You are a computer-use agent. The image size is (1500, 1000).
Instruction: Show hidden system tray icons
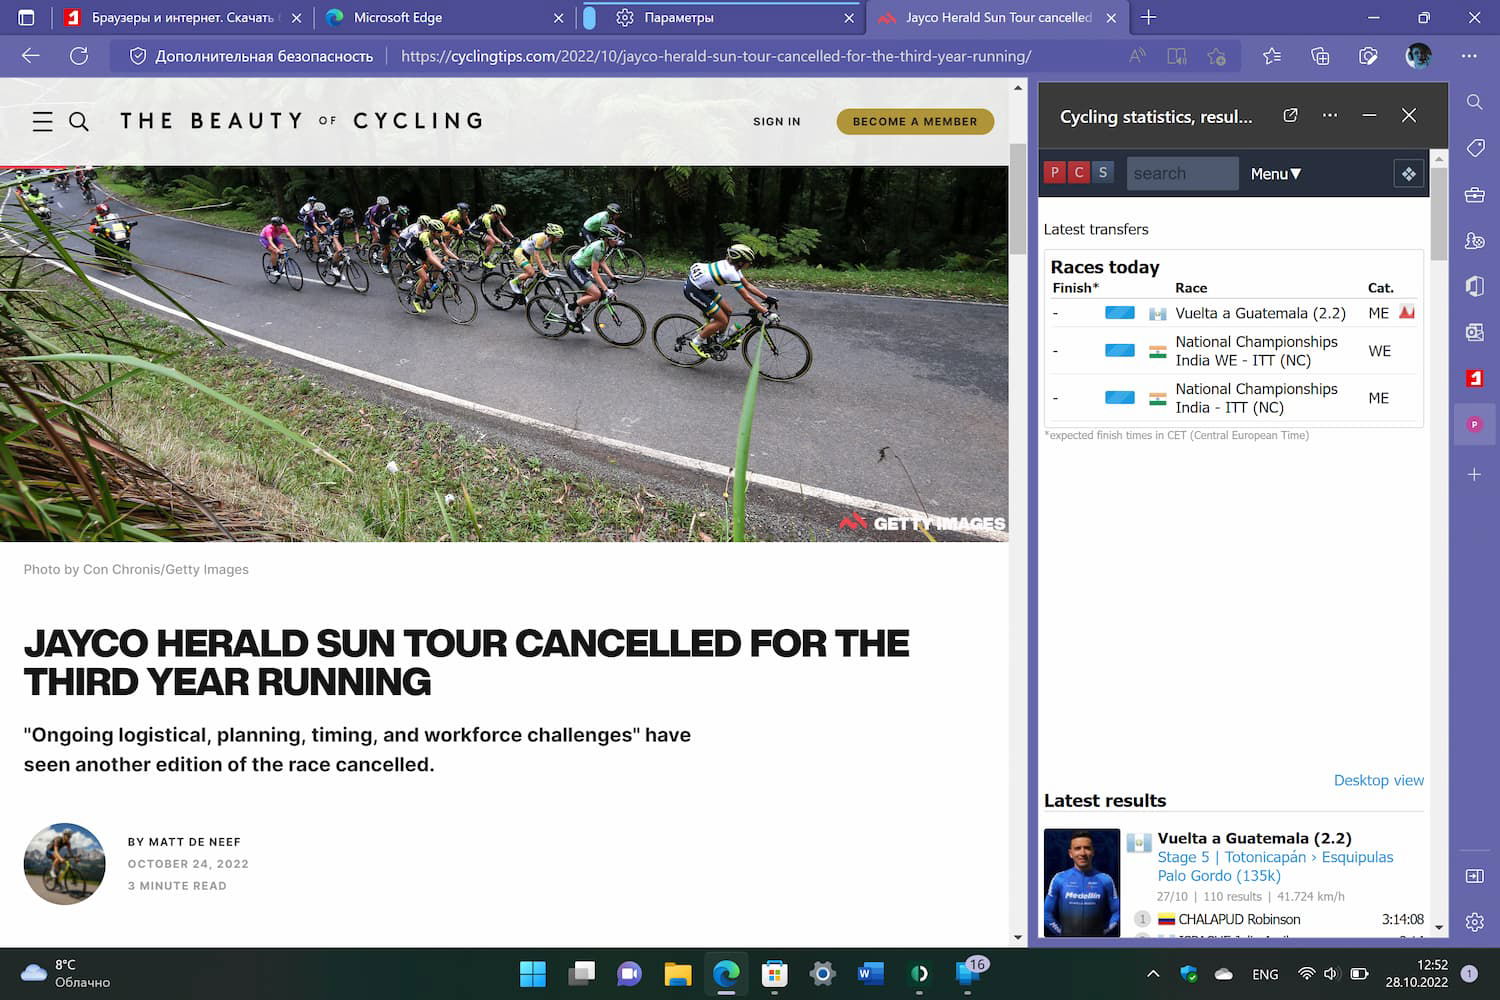click(1153, 974)
